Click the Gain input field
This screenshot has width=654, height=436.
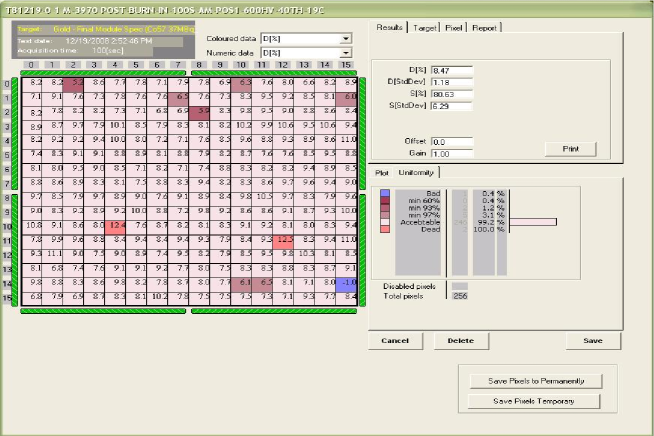click(451, 154)
